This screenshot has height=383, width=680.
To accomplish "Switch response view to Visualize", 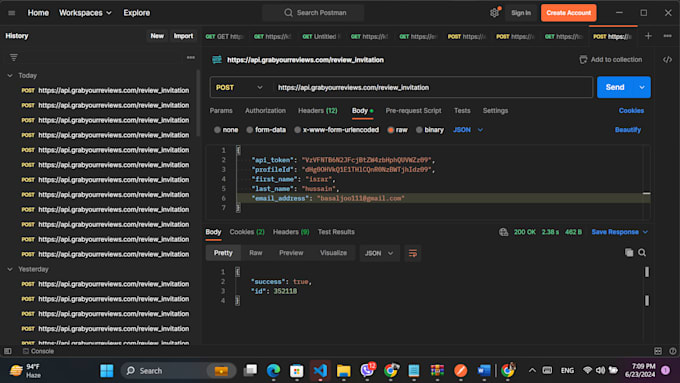I will pyautogui.click(x=333, y=253).
